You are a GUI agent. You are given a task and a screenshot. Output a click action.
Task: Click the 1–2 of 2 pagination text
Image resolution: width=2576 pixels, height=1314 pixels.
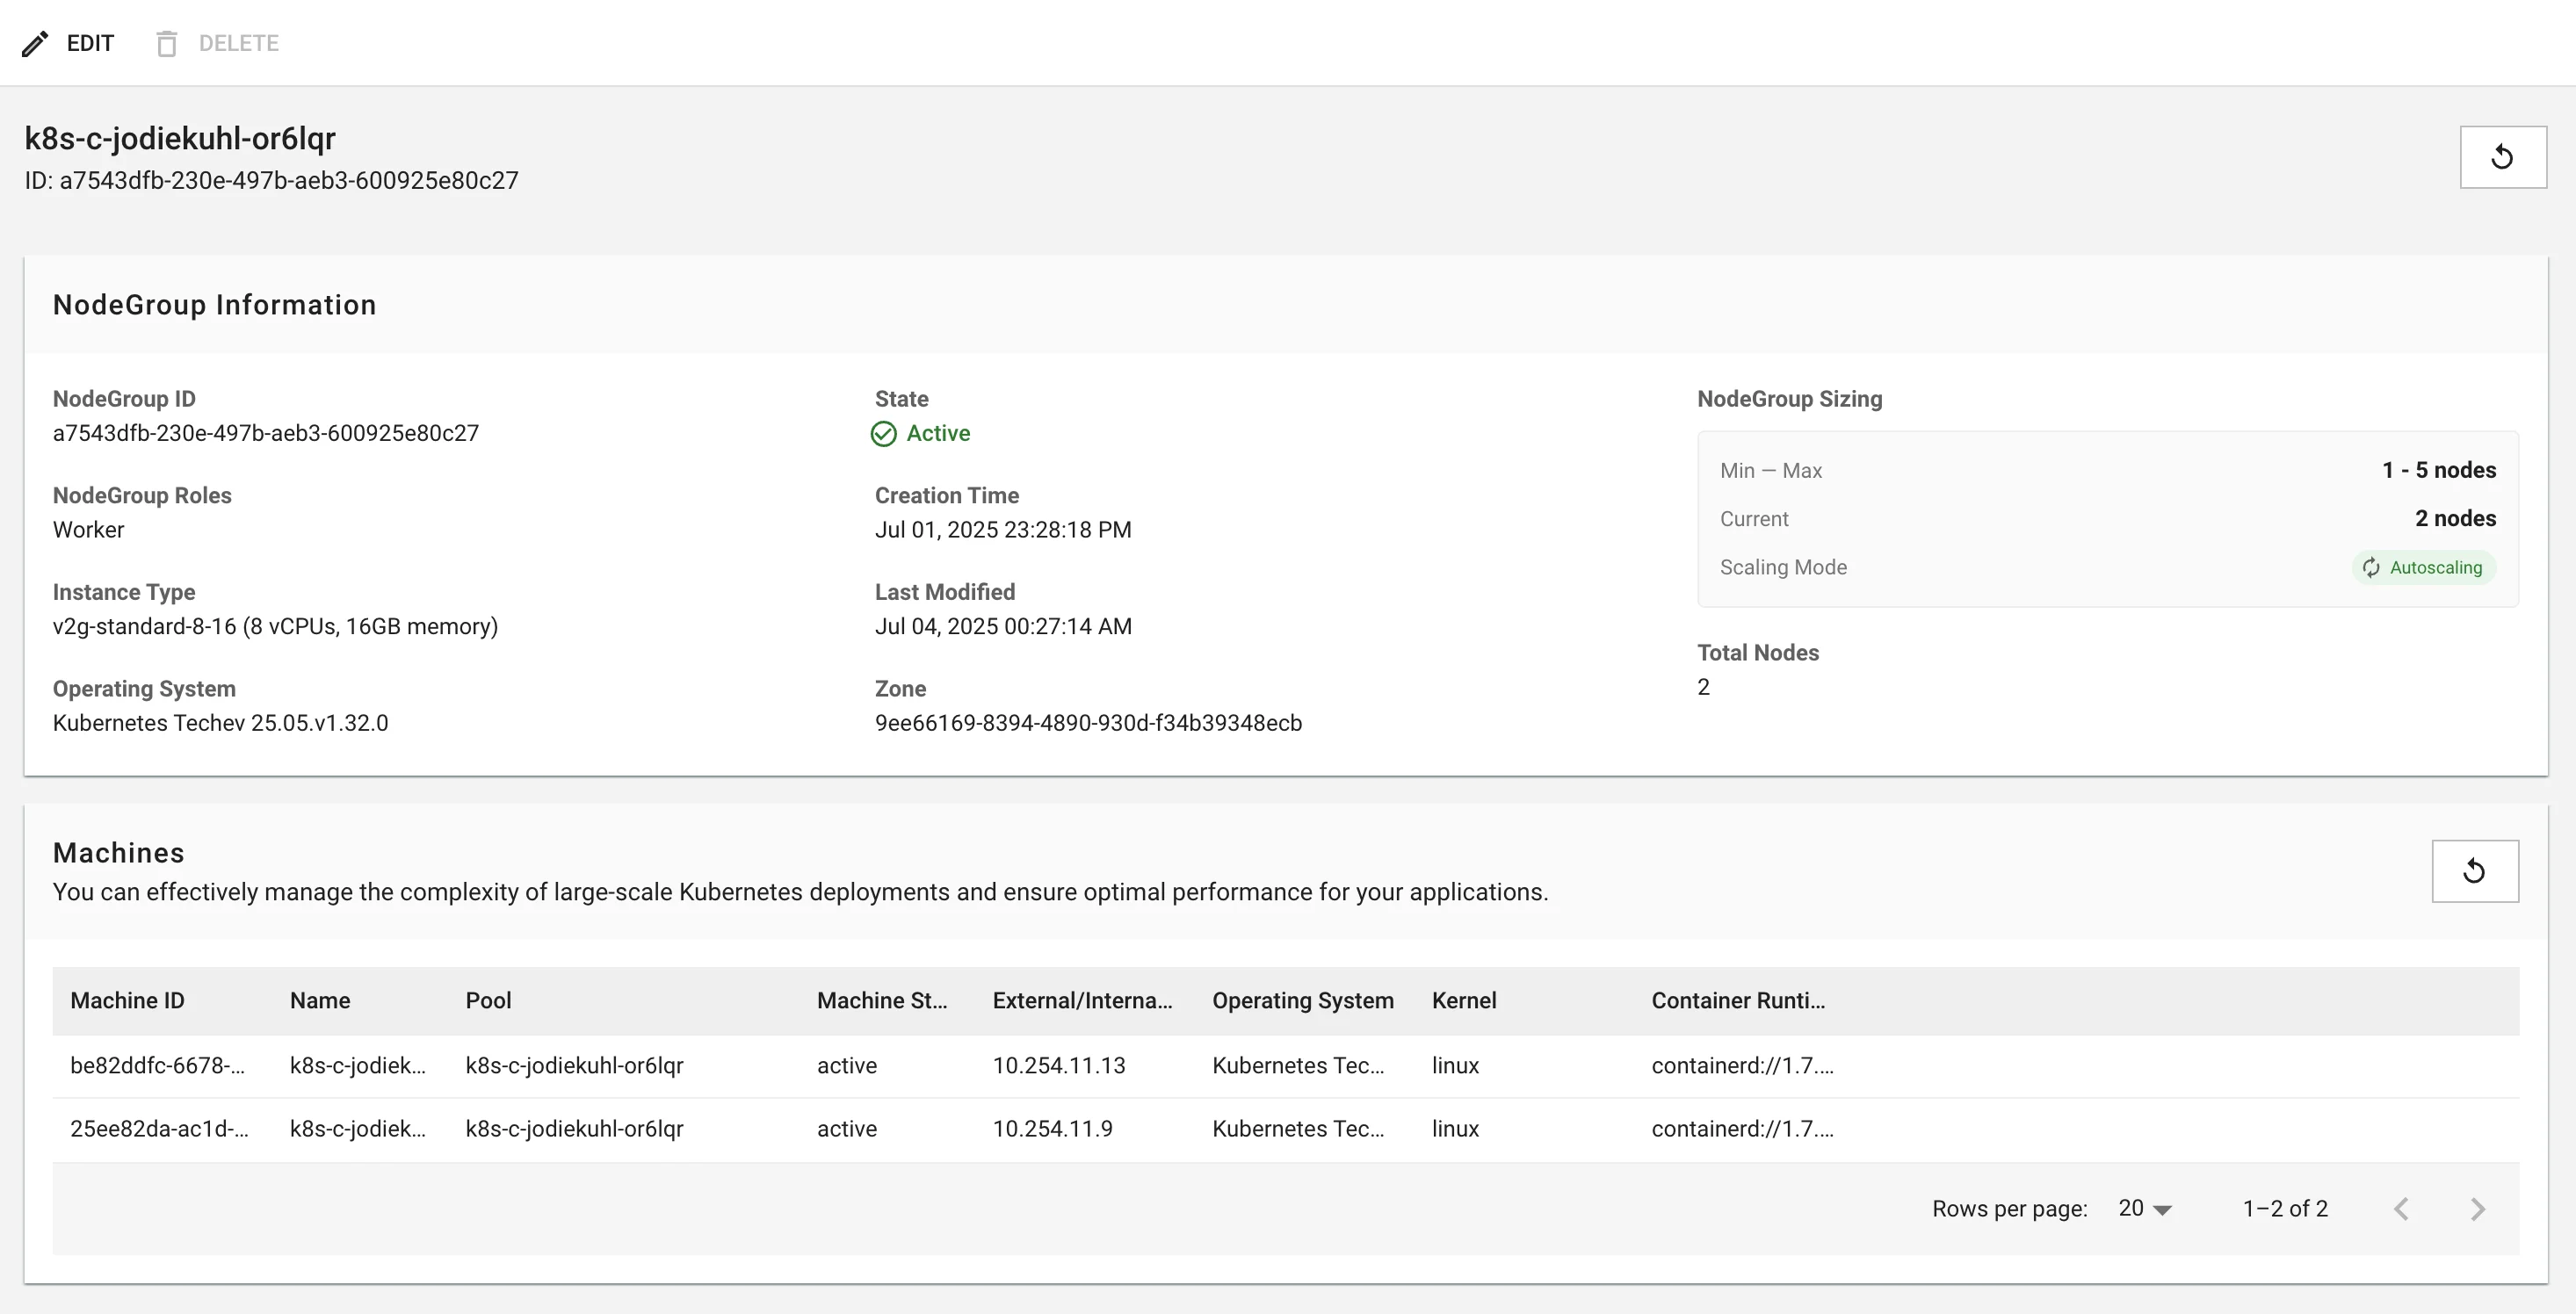tap(2285, 1209)
